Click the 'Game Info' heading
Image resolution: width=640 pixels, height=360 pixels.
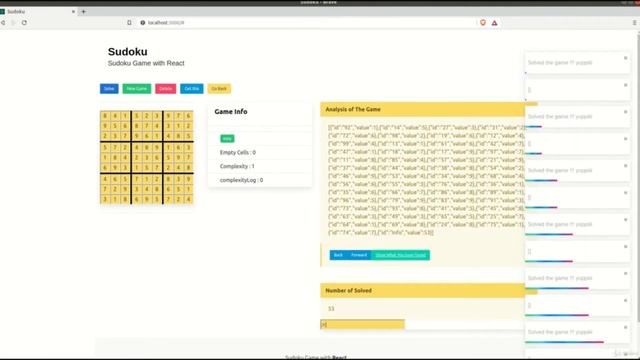click(231, 111)
